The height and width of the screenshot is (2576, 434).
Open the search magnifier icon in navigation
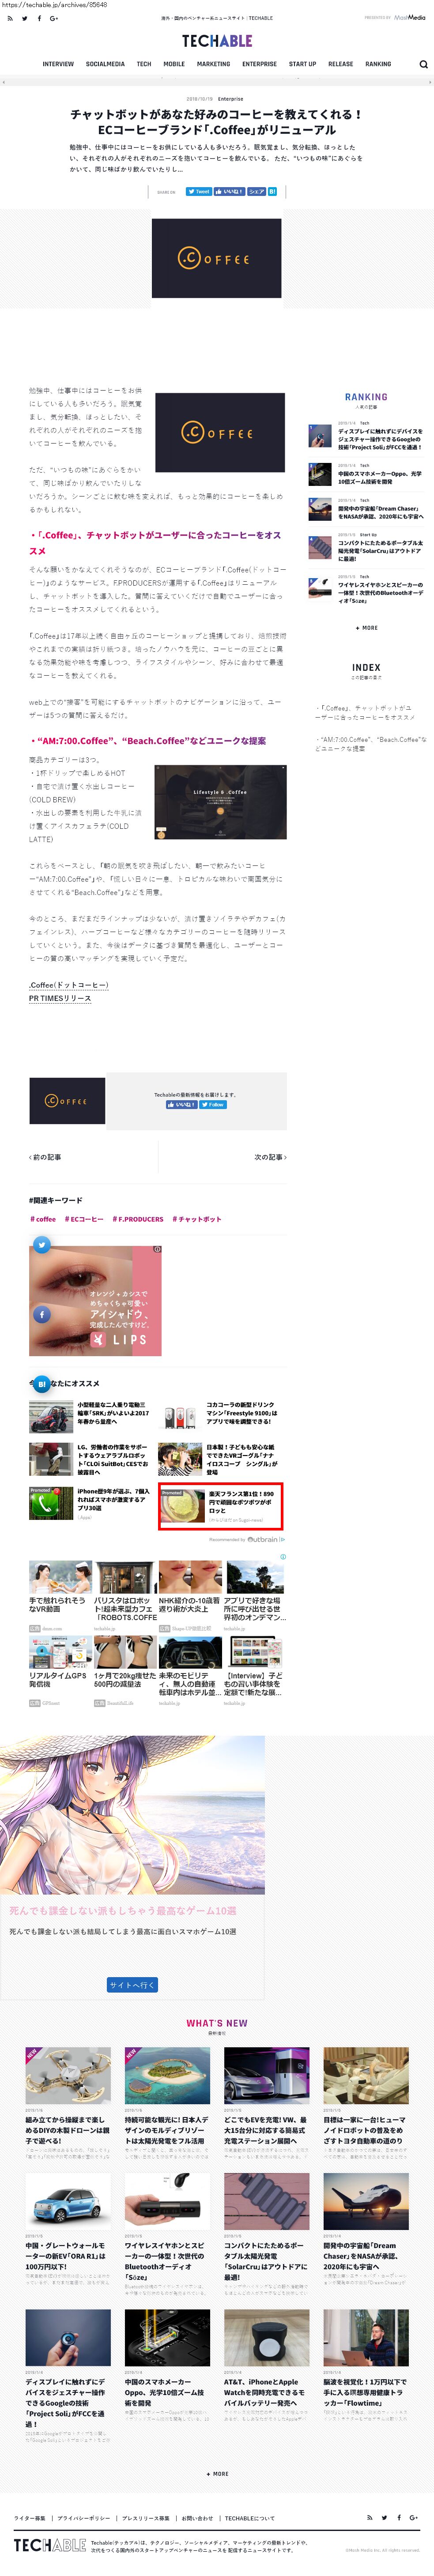pyautogui.click(x=423, y=64)
